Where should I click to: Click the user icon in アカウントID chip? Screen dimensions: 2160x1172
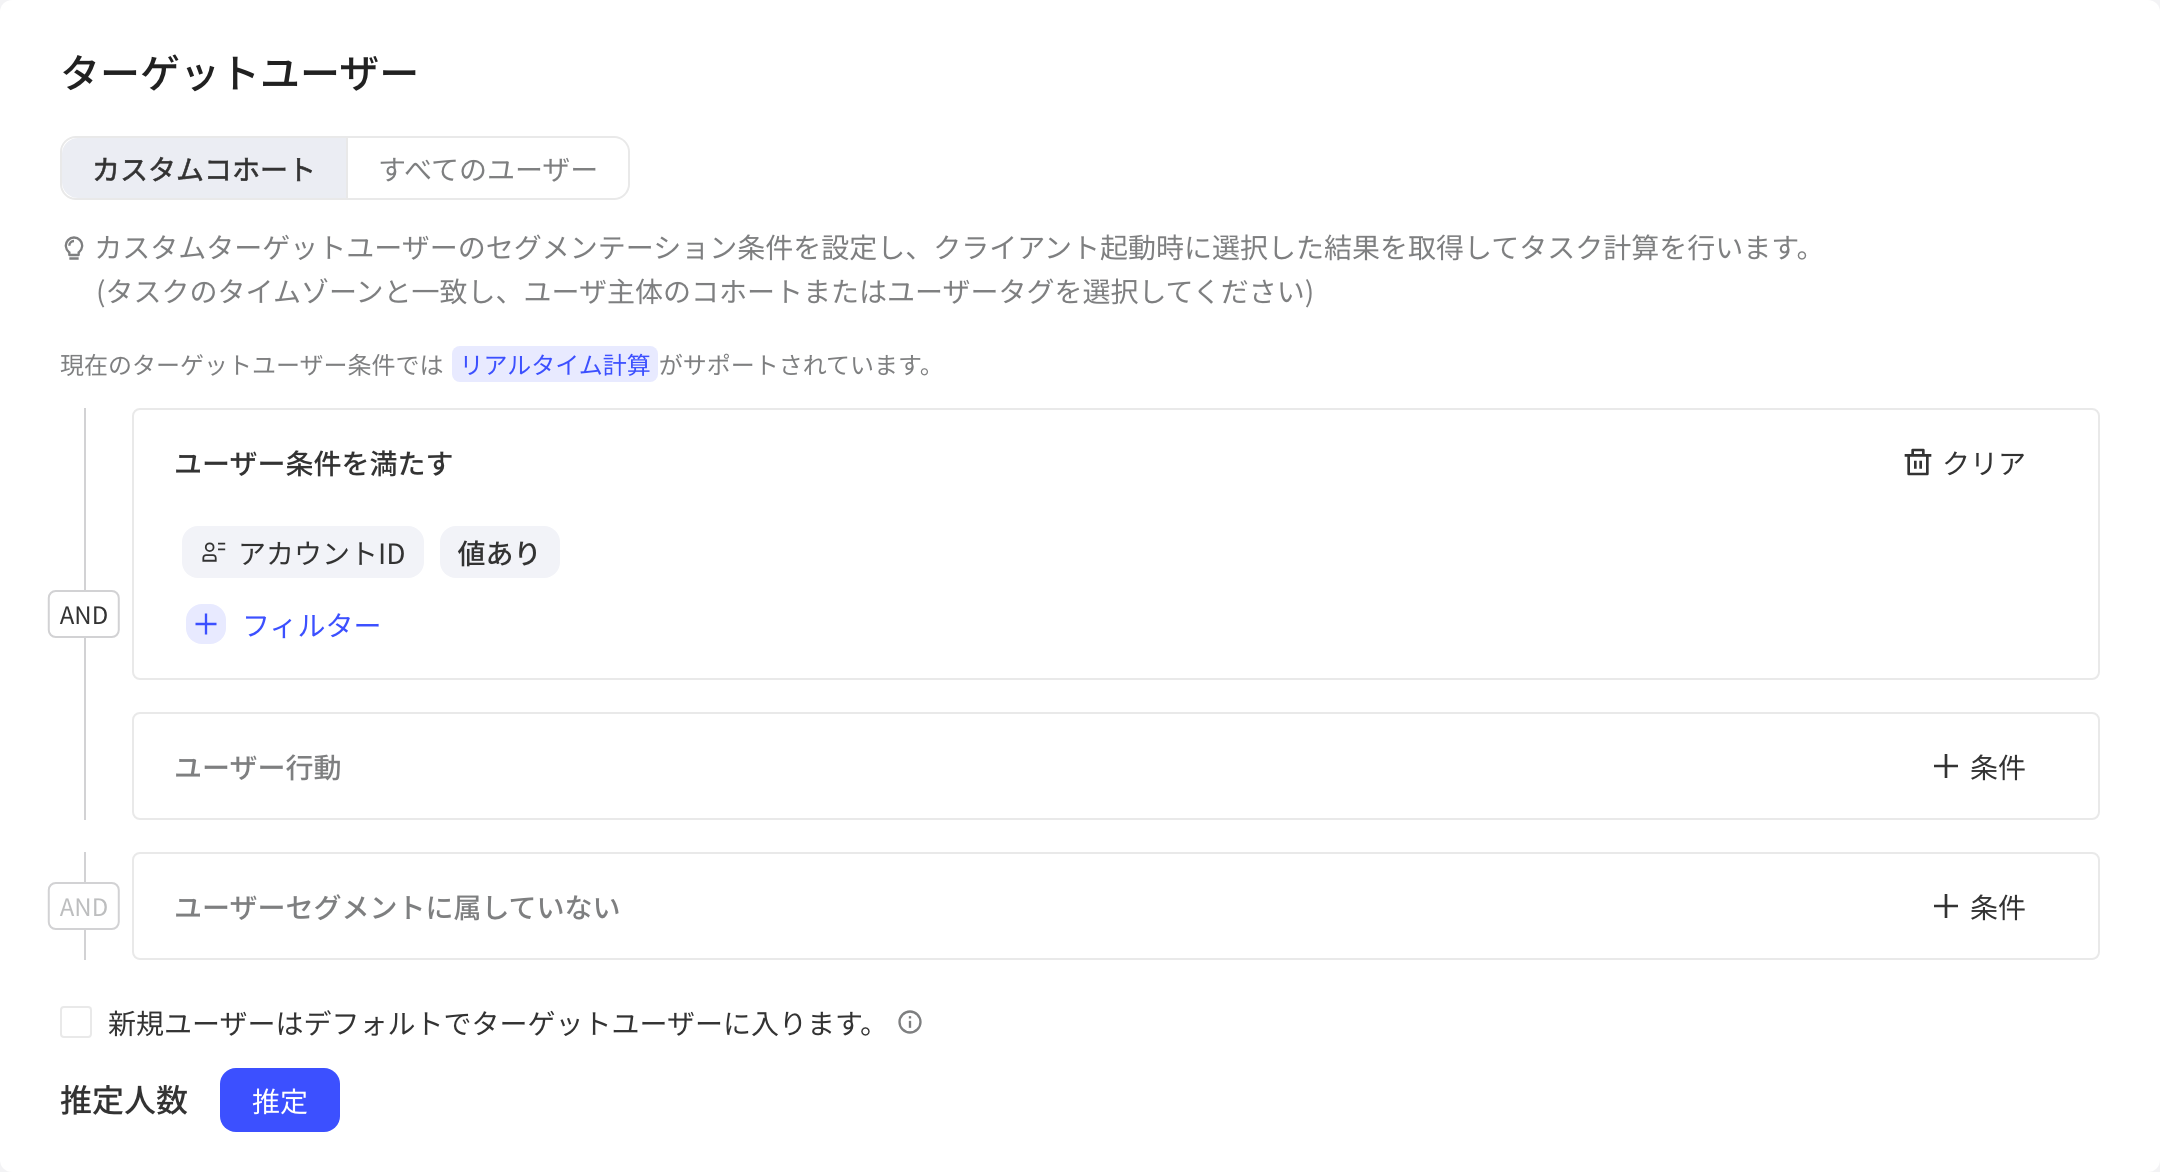[x=213, y=552]
